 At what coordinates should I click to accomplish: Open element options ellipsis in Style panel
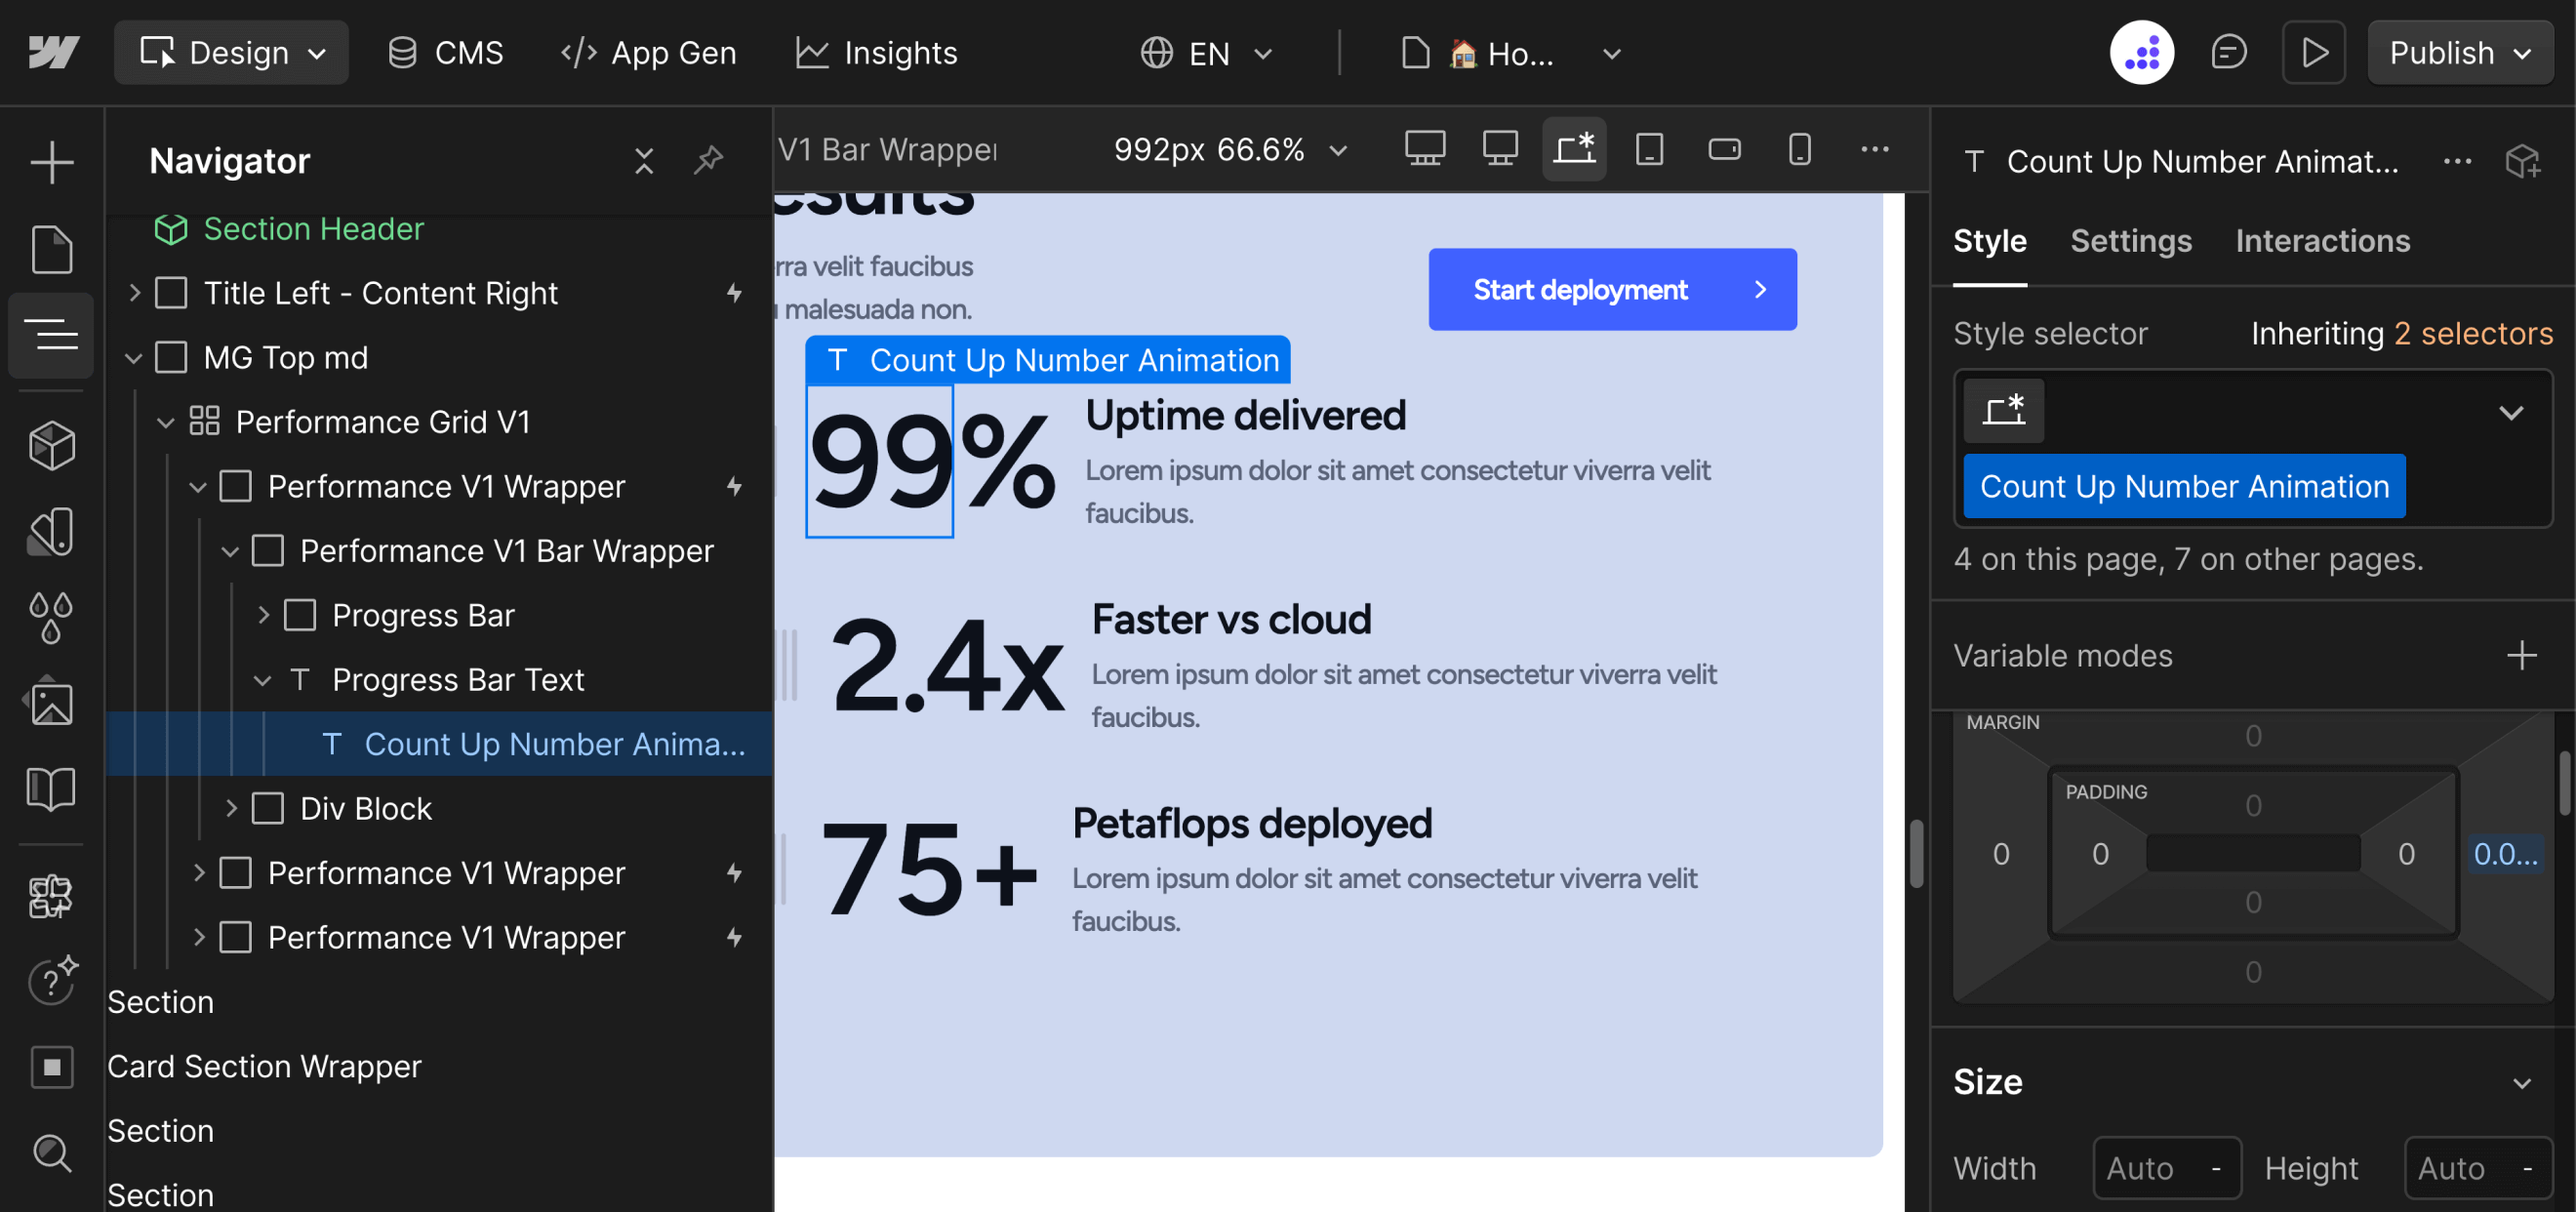(2457, 161)
